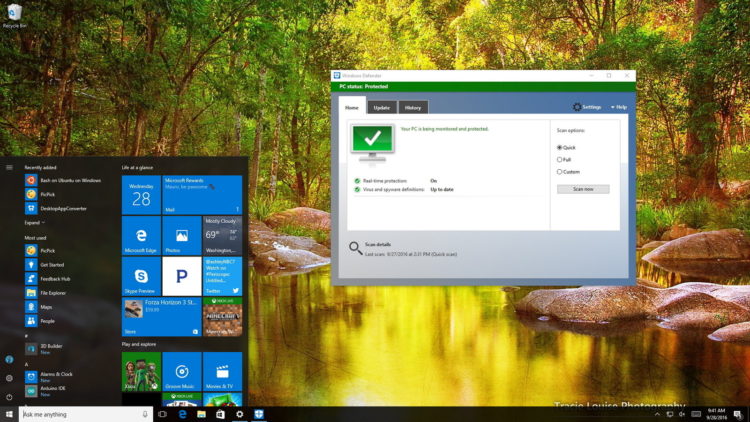Viewport: 750px width, 422px height.
Task: Click Task View icon on taskbar
Action: pos(162,414)
